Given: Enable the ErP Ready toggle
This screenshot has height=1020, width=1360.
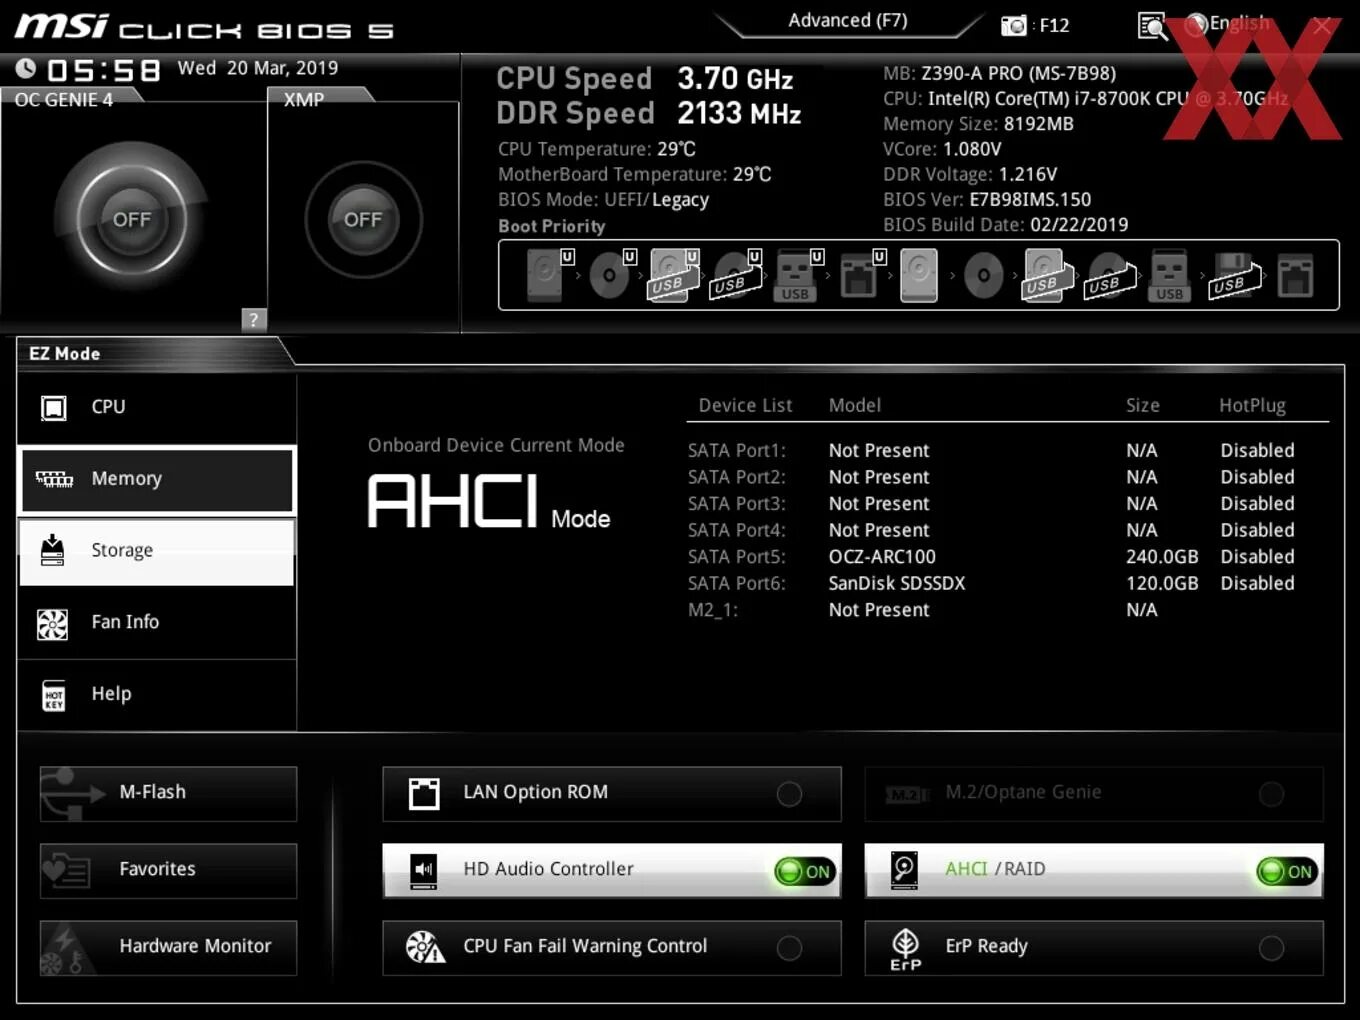Looking at the screenshot, I should pyautogui.click(x=1271, y=948).
